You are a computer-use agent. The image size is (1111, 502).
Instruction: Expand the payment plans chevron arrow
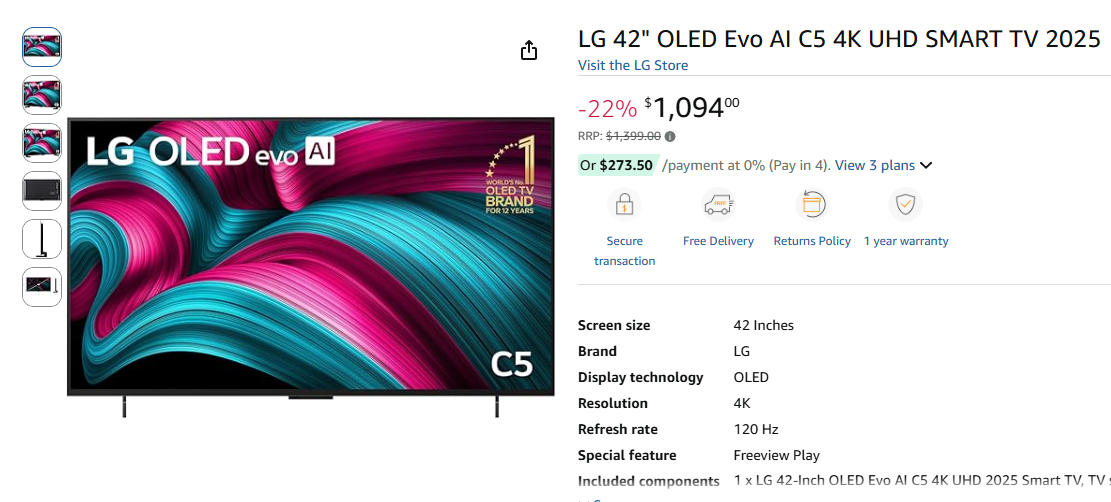[926, 166]
